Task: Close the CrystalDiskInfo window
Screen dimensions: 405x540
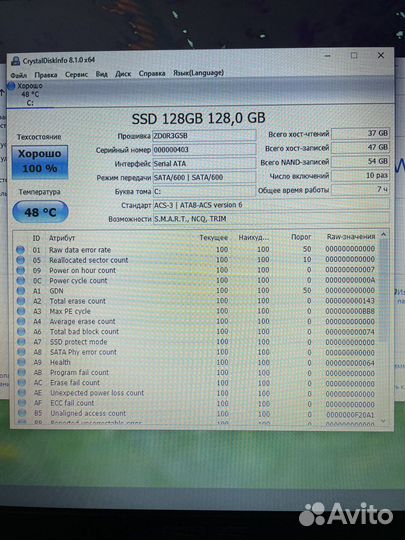Action: (381, 55)
